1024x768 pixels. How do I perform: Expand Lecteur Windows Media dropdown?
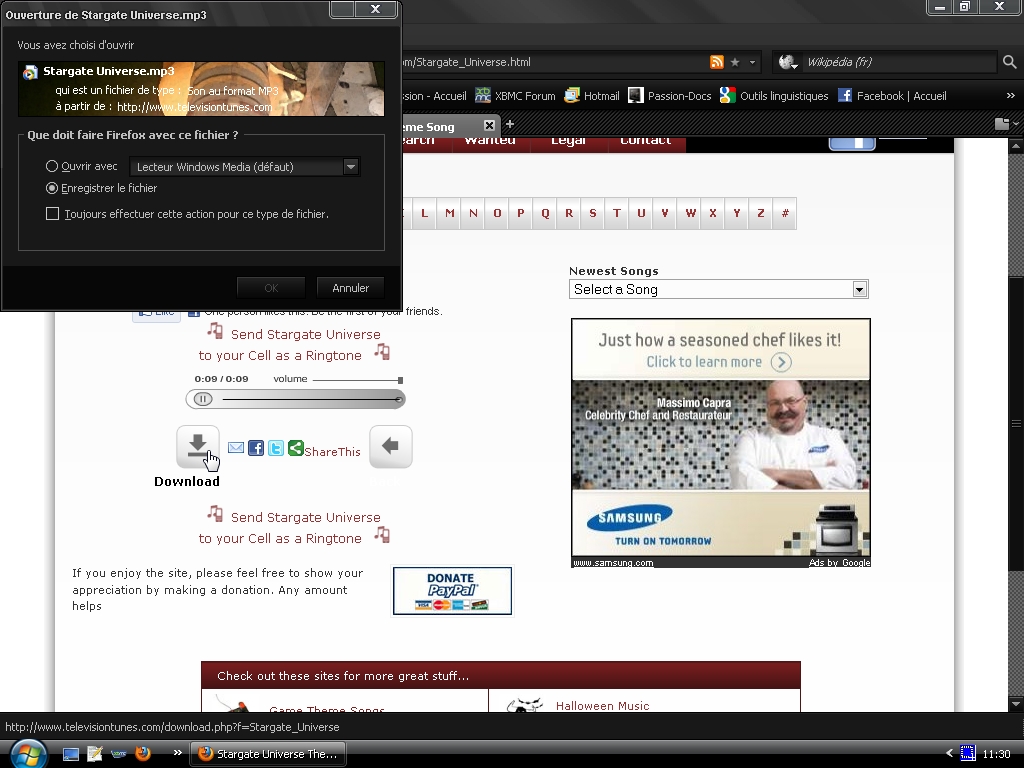tap(351, 167)
